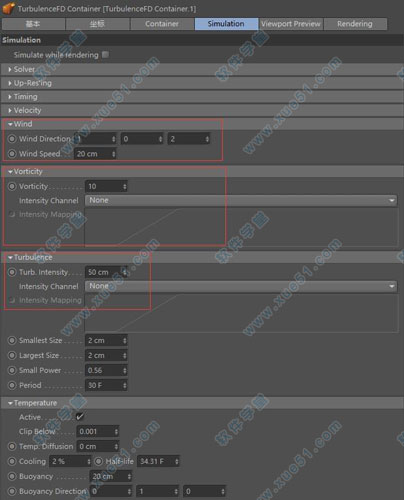Click Buoyancy Direction Z field showing 0
Viewport: 404px width, 500px height.
205,491
